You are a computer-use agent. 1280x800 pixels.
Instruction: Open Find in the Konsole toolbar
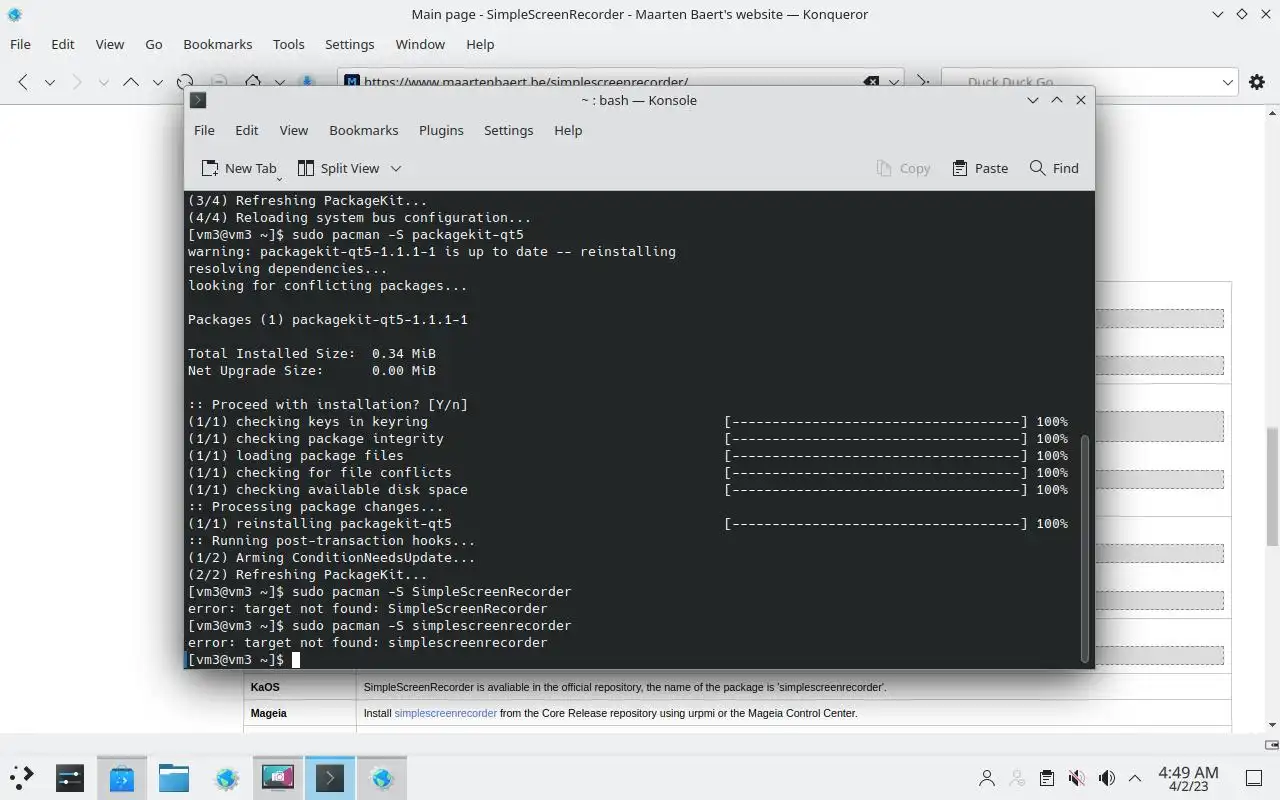1054,168
